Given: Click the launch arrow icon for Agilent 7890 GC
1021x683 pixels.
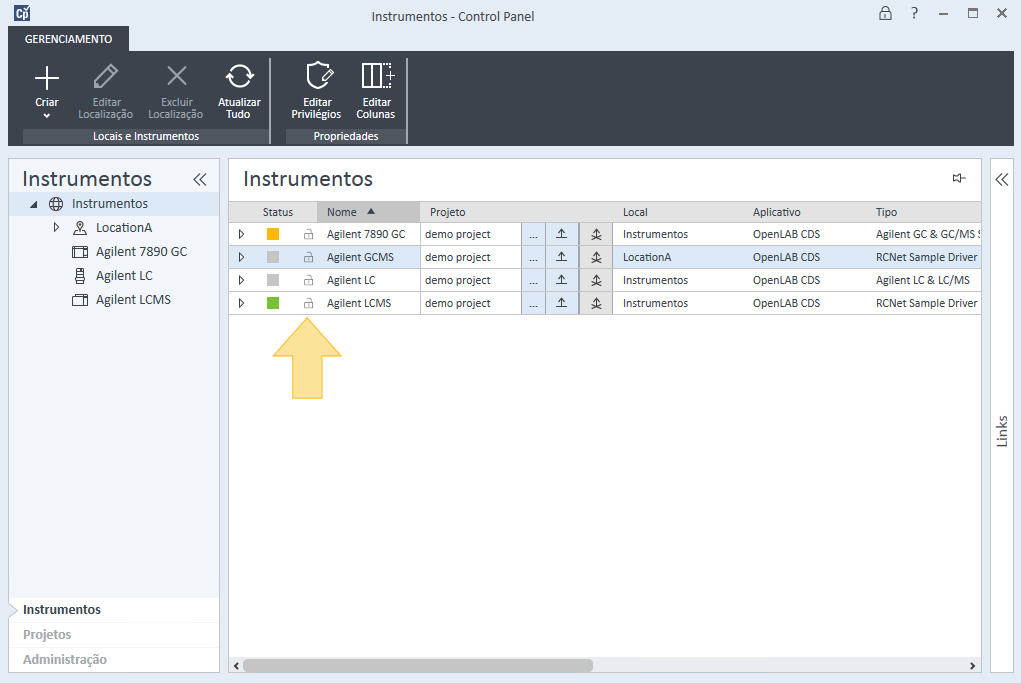Looking at the screenshot, I should [562, 234].
